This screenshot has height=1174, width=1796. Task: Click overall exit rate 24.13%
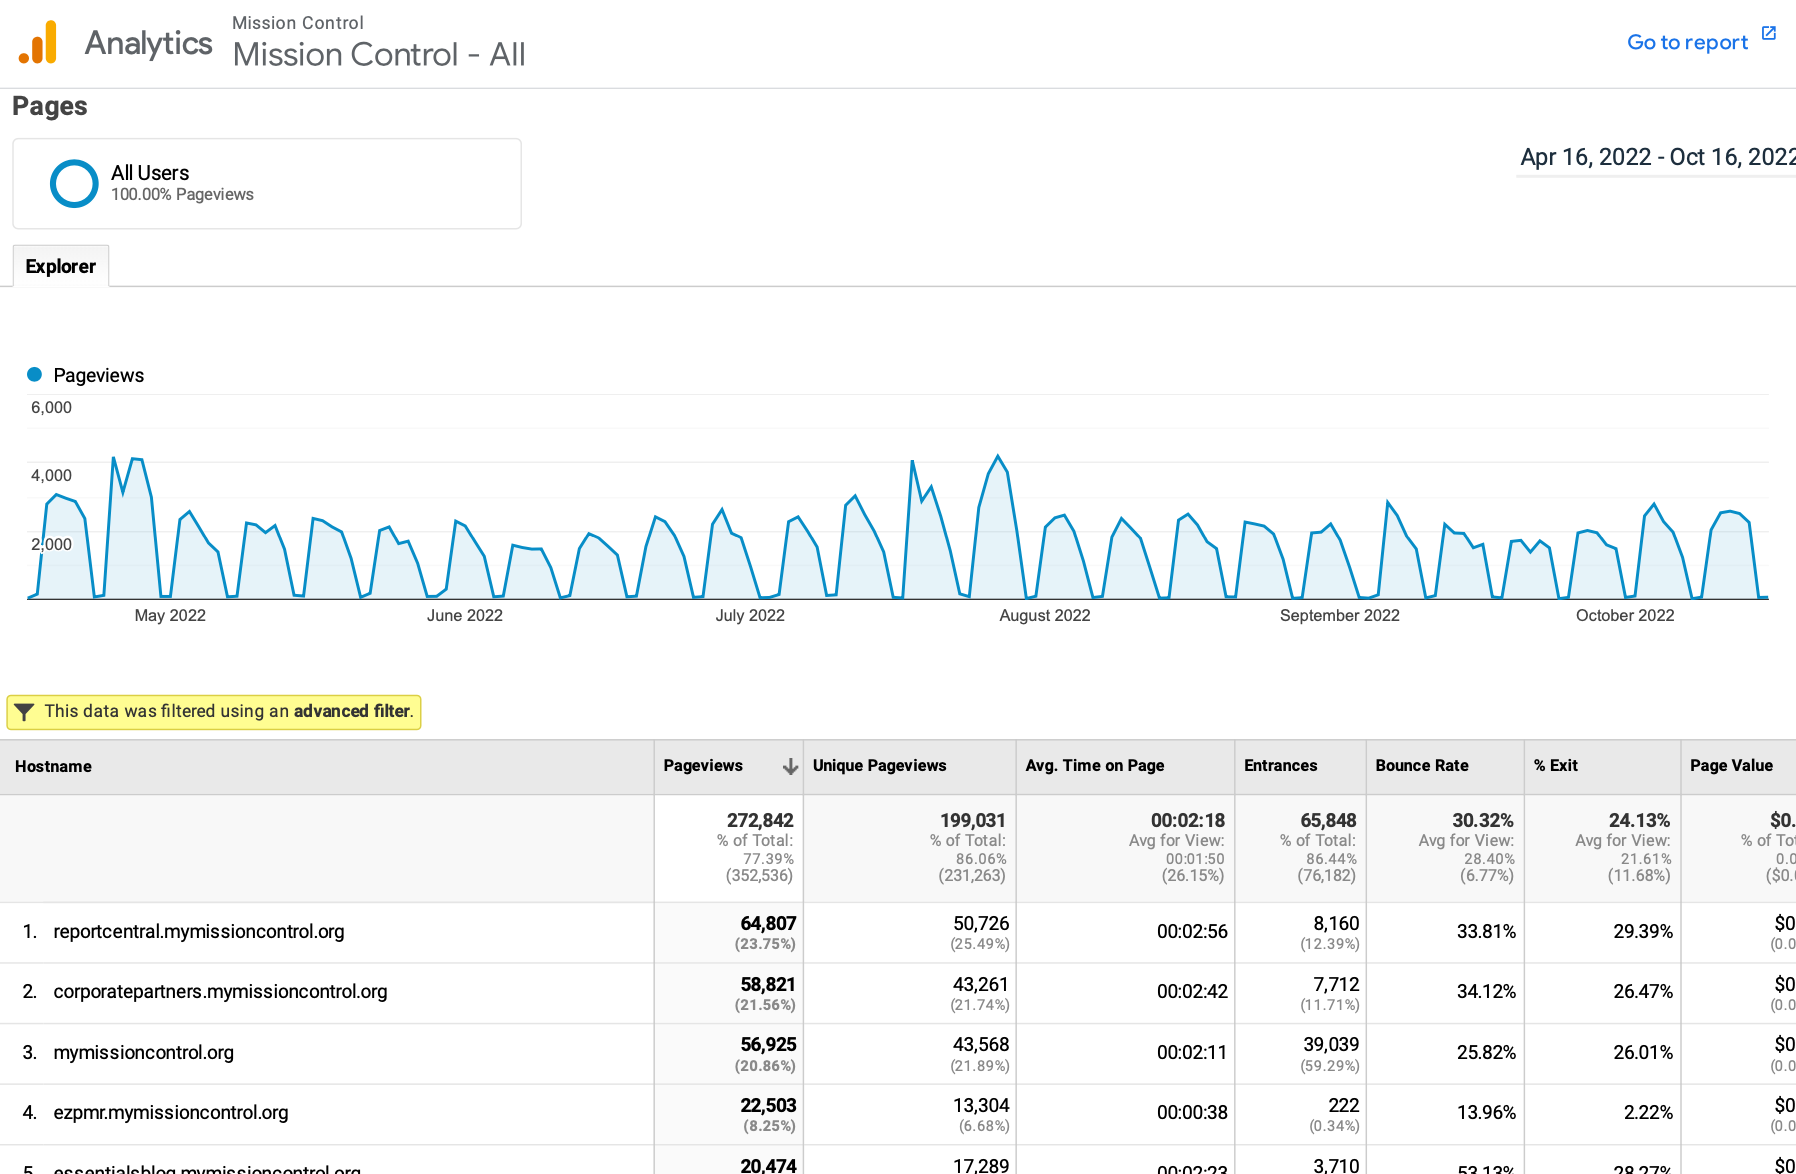[x=1639, y=820]
